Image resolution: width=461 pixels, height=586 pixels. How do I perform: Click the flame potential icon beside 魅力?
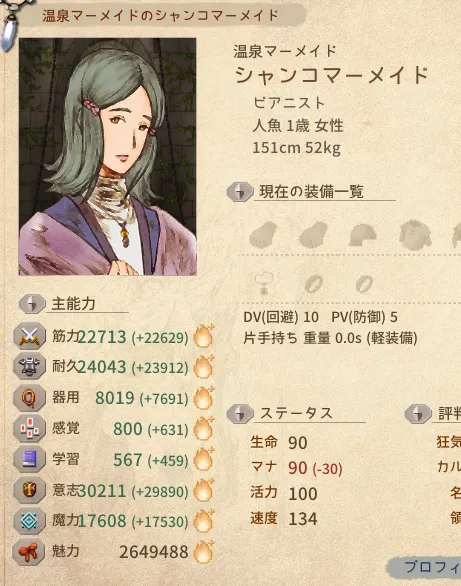(x=204, y=551)
